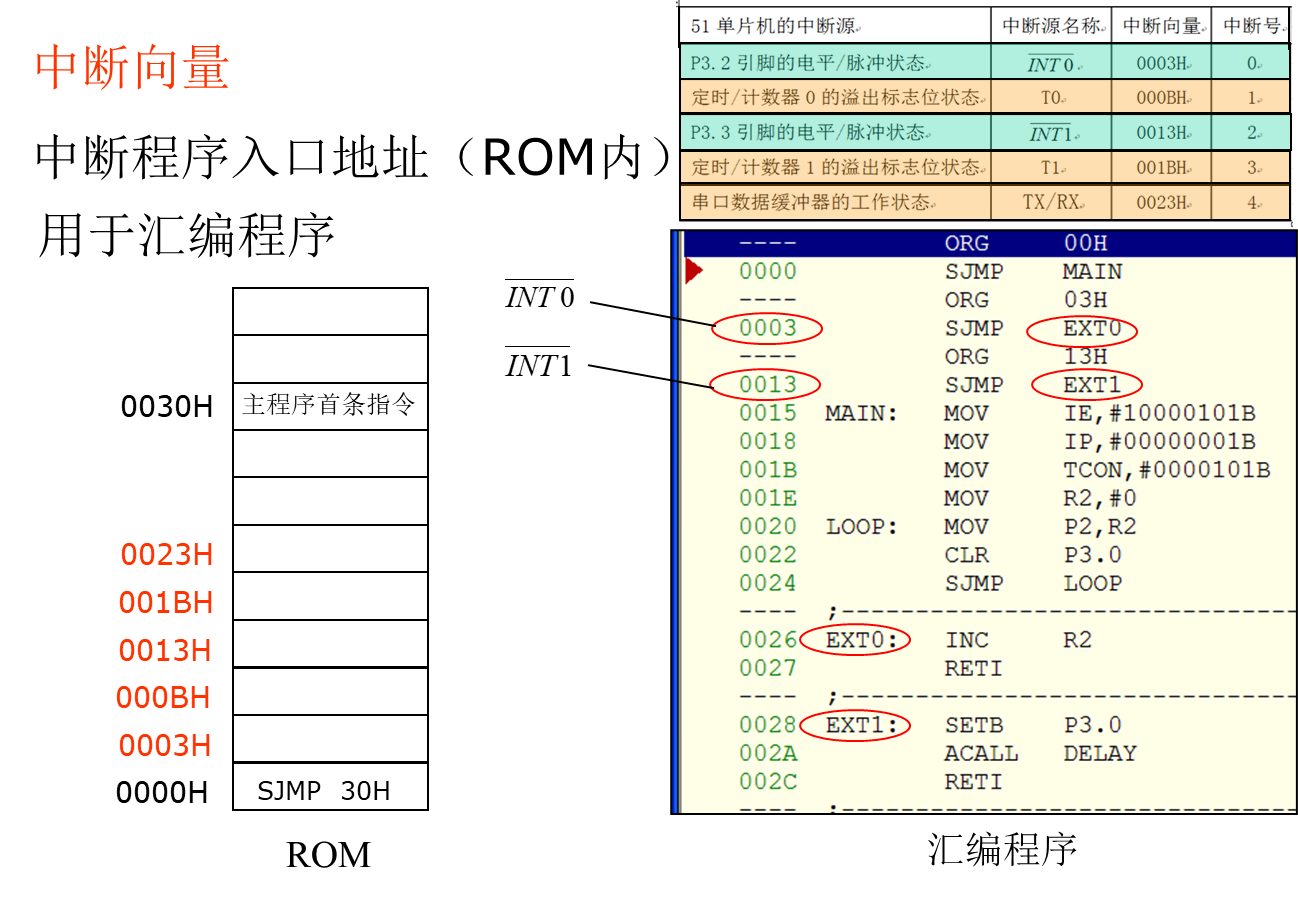1298x899 pixels.
Task: Click the 0023H vector cell in the table
Action: pyautogui.click(x=1162, y=202)
